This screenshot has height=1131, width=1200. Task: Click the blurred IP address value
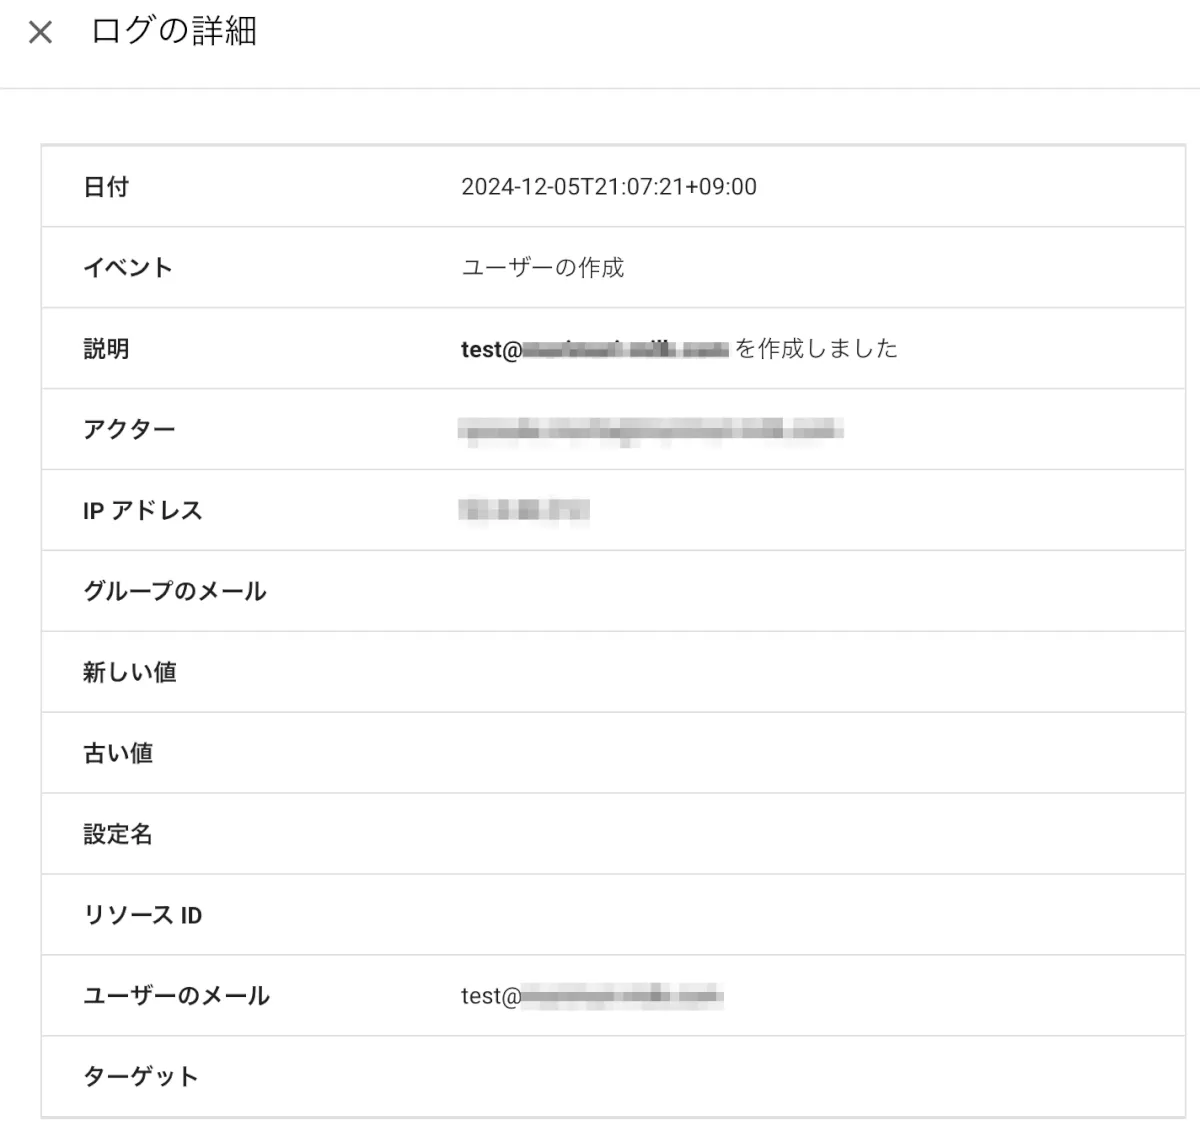tap(524, 511)
